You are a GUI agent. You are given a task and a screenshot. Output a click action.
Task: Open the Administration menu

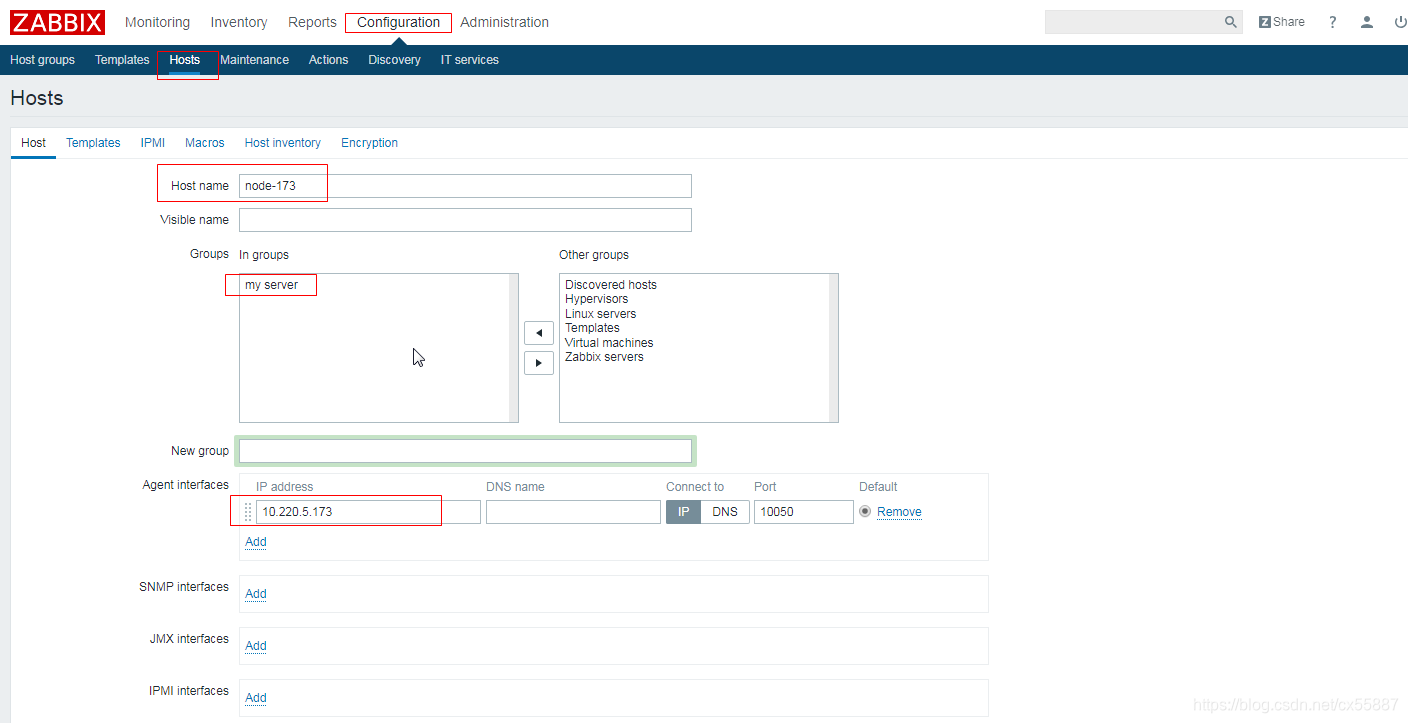[504, 22]
